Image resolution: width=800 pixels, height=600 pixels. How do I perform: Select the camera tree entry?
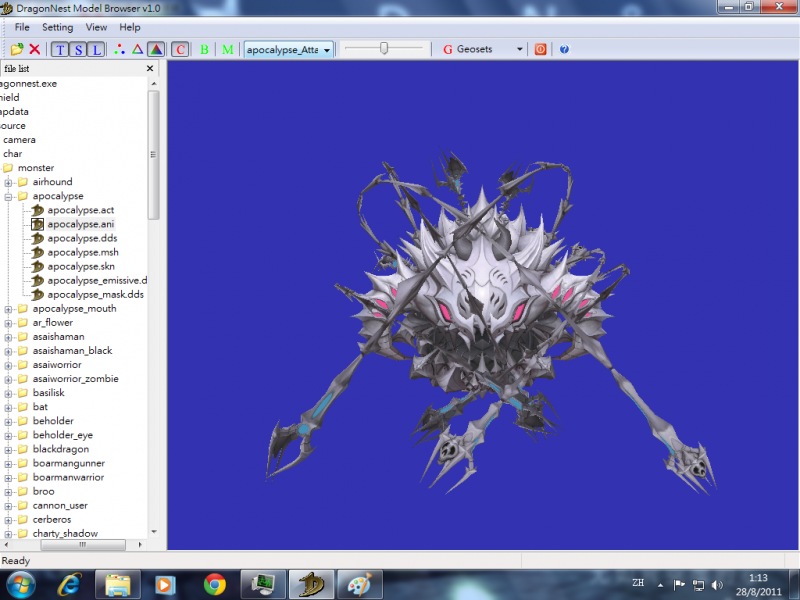[19, 140]
